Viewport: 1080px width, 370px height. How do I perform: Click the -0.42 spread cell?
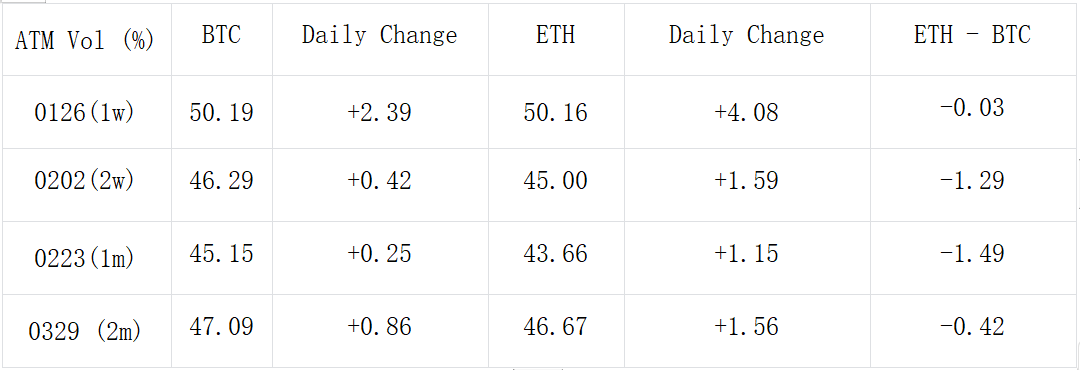tap(972, 331)
